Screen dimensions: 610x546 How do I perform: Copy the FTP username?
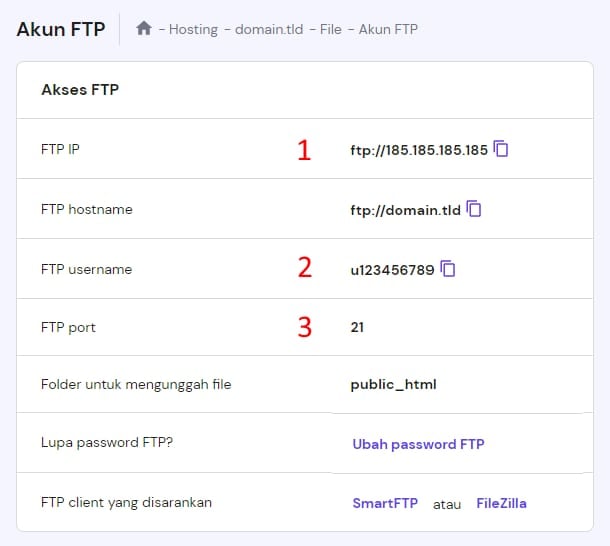pyautogui.click(x=449, y=268)
